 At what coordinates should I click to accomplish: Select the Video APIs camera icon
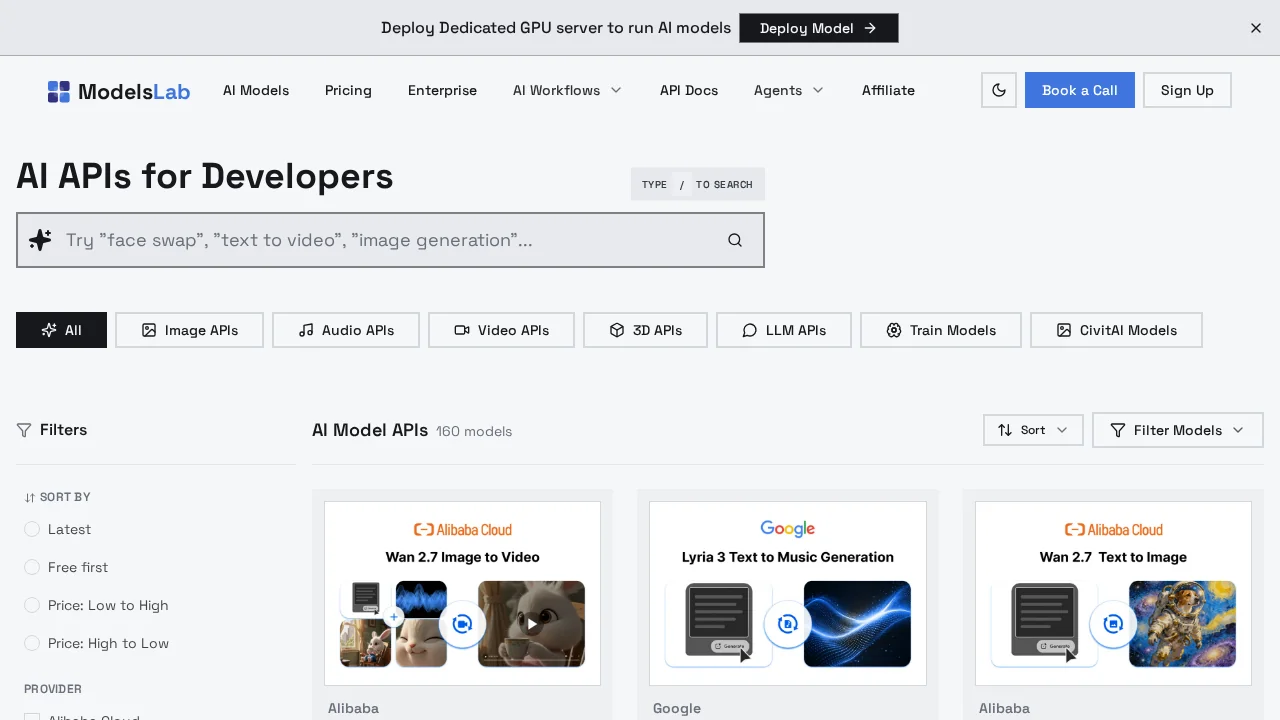(x=462, y=330)
